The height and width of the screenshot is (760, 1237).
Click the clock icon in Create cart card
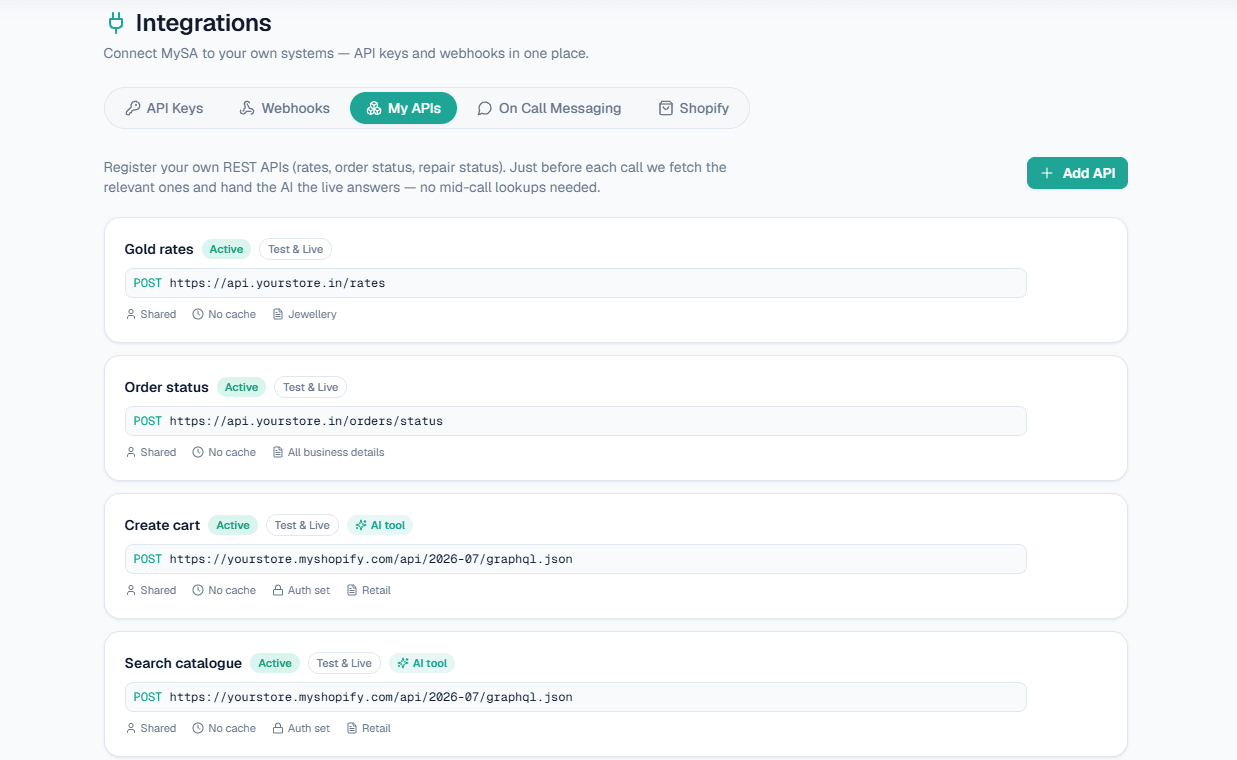198,590
